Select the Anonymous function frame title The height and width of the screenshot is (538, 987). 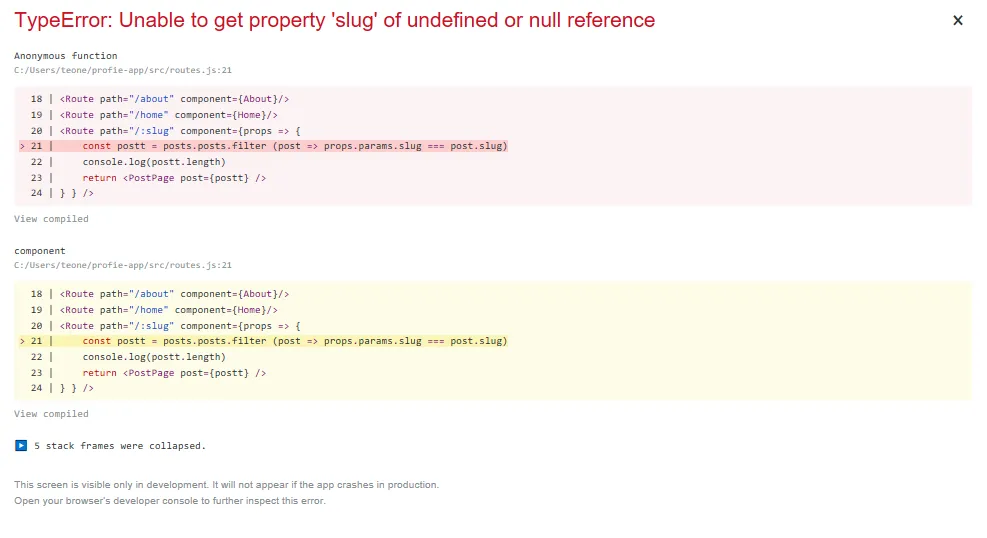(x=65, y=56)
